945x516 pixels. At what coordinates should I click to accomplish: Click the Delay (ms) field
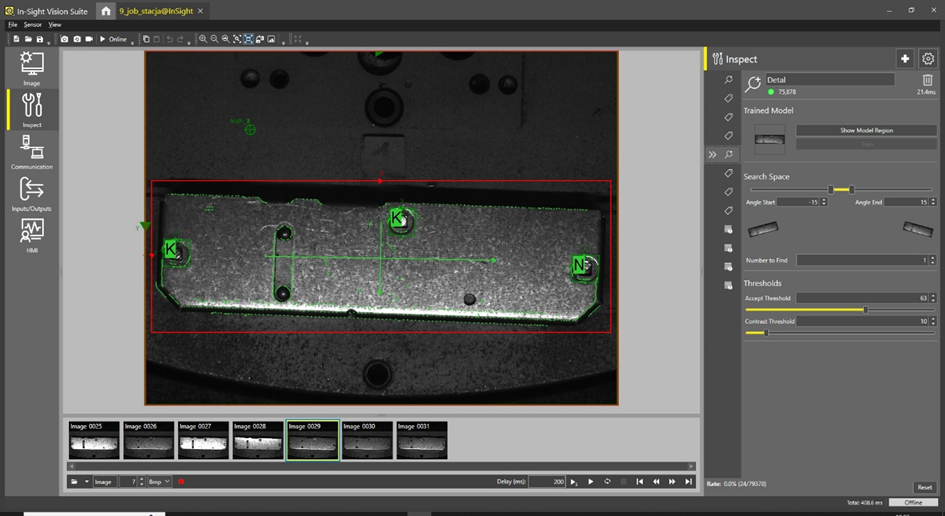pos(547,482)
